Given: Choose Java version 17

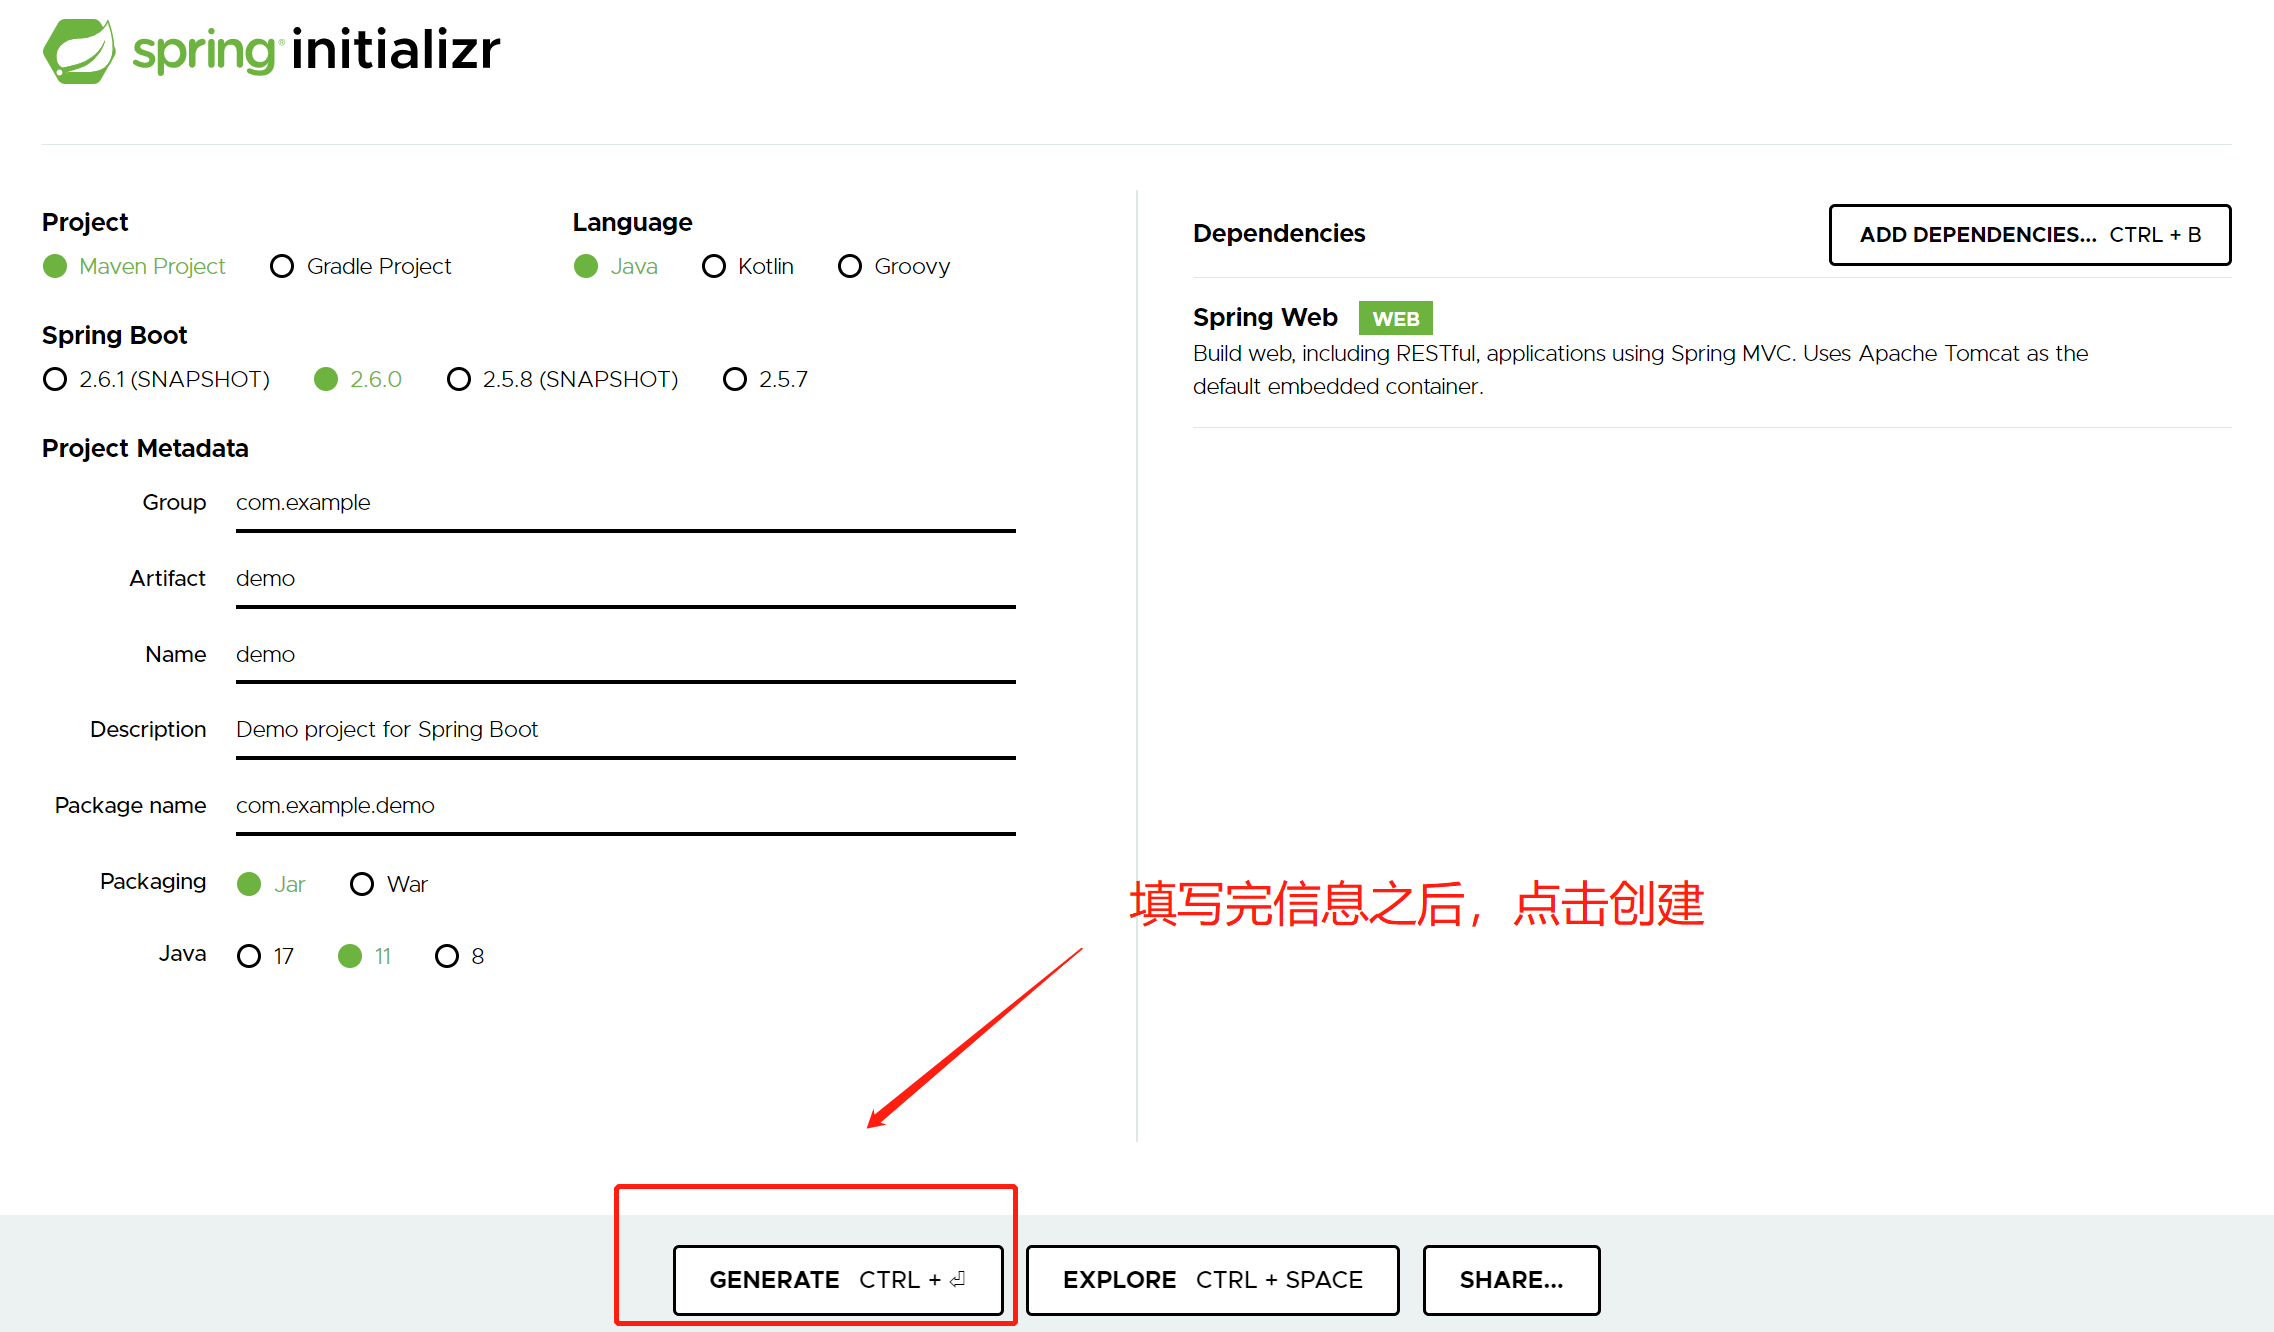Looking at the screenshot, I should (249, 956).
